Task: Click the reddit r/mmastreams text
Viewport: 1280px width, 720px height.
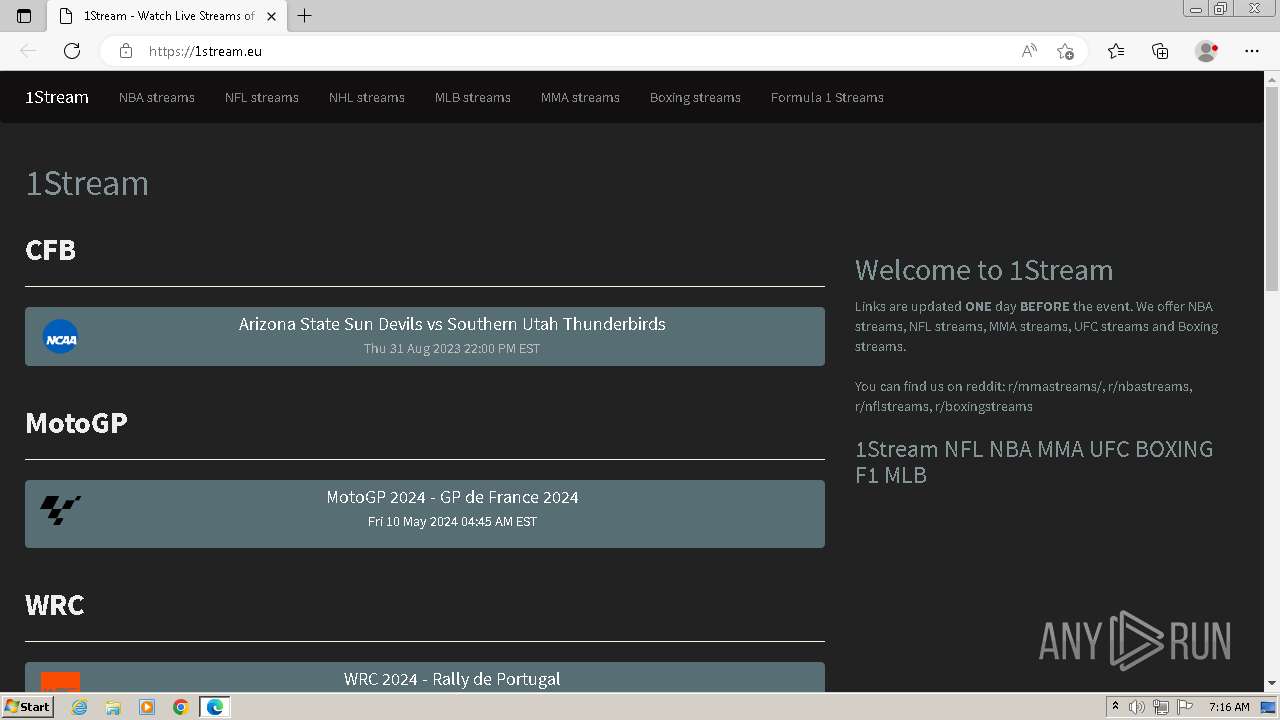Action: point(1055,386)
